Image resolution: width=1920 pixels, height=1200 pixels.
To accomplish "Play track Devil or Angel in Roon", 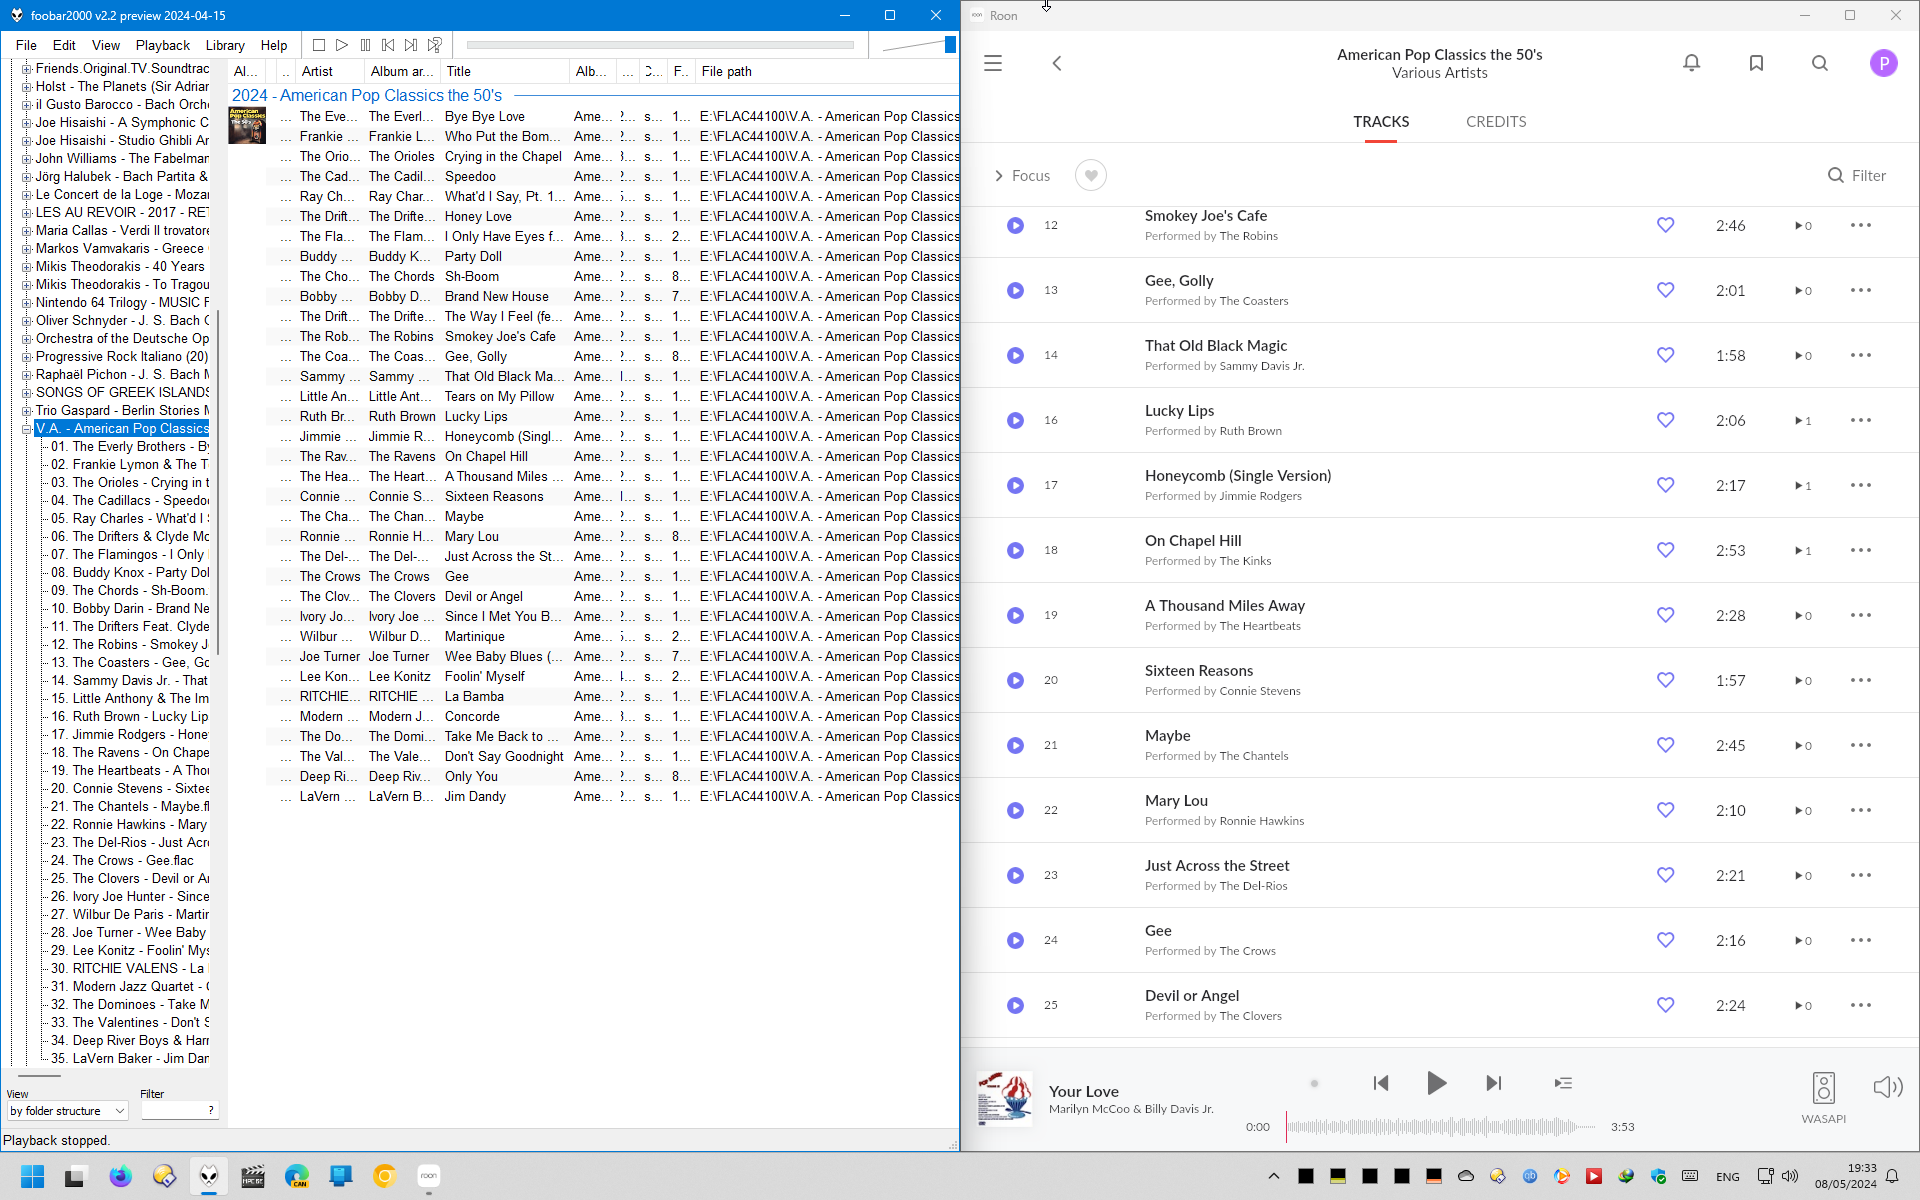I will coord(1015,1005).
